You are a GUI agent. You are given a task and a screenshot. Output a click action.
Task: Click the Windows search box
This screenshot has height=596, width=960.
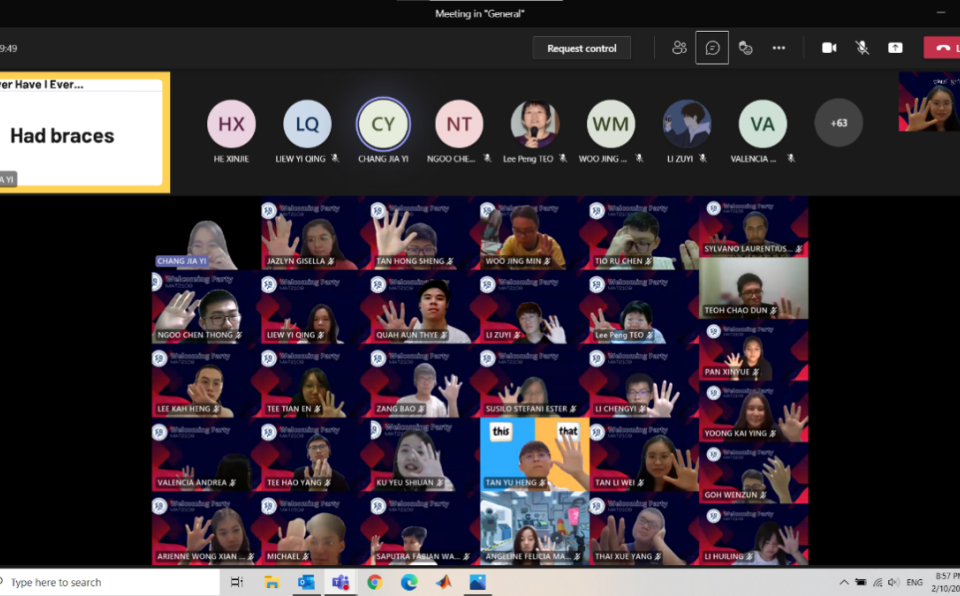(110, 582)
